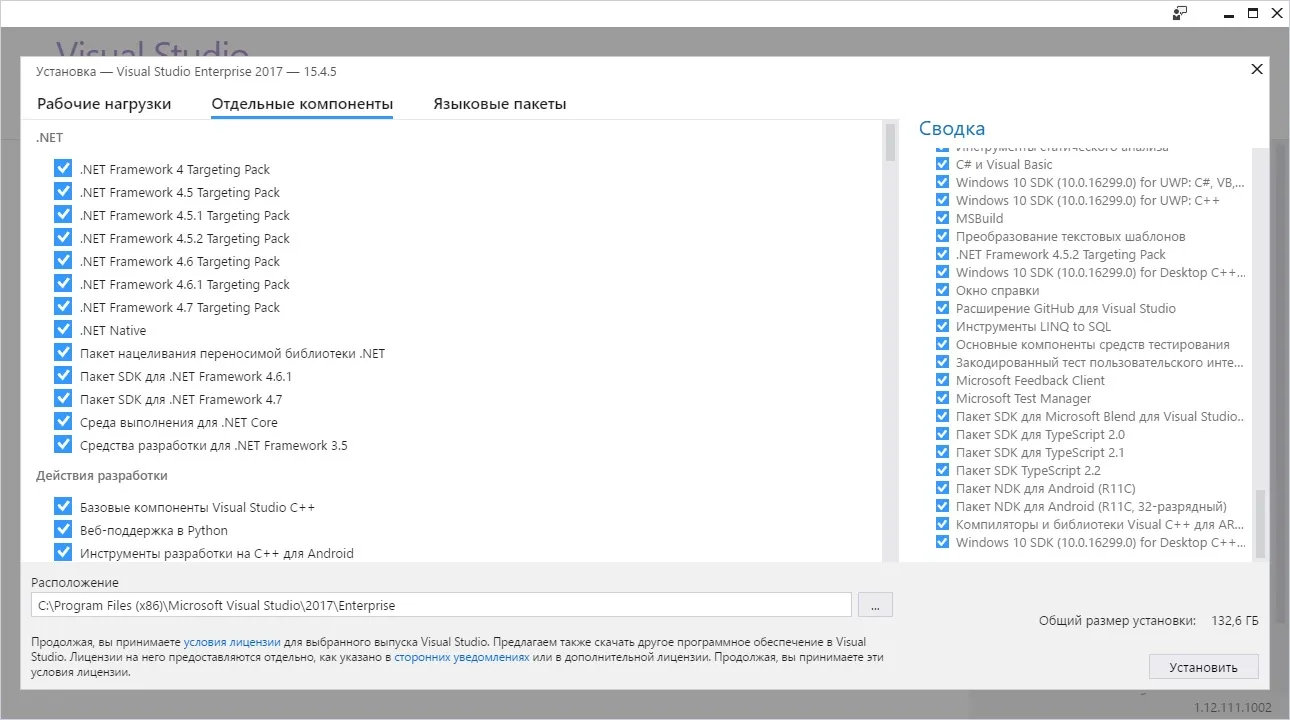
Task: Deselect Закодированный тест пользовательского интерфейса item
Action: (x=942, y=362)
